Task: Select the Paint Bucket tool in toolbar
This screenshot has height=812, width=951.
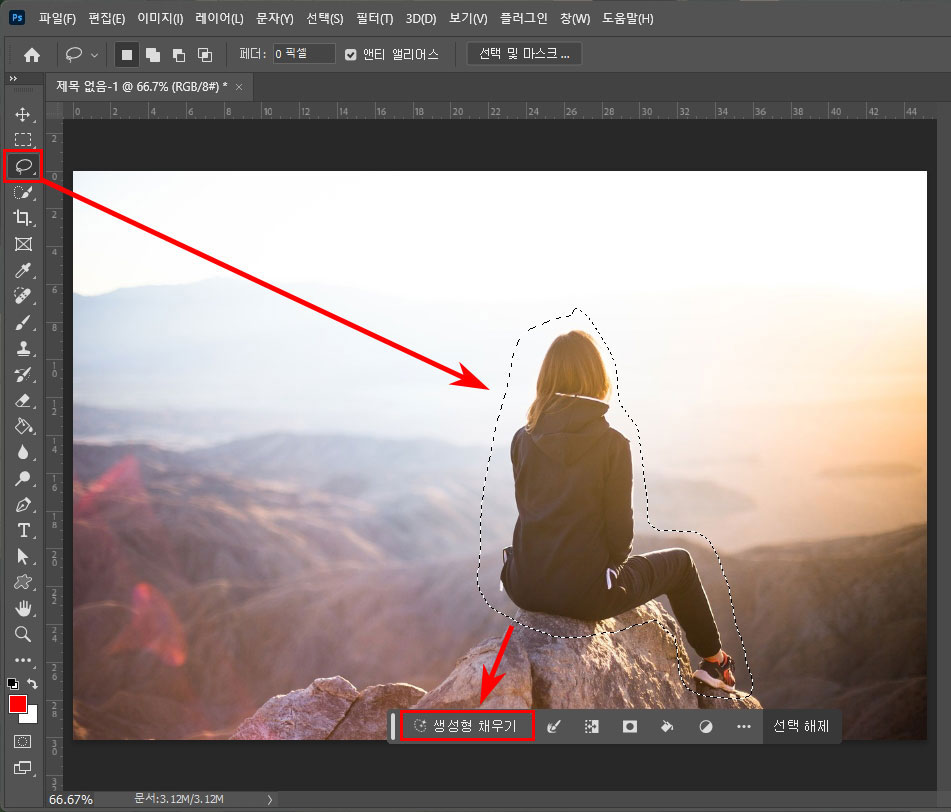Action: 23,426
